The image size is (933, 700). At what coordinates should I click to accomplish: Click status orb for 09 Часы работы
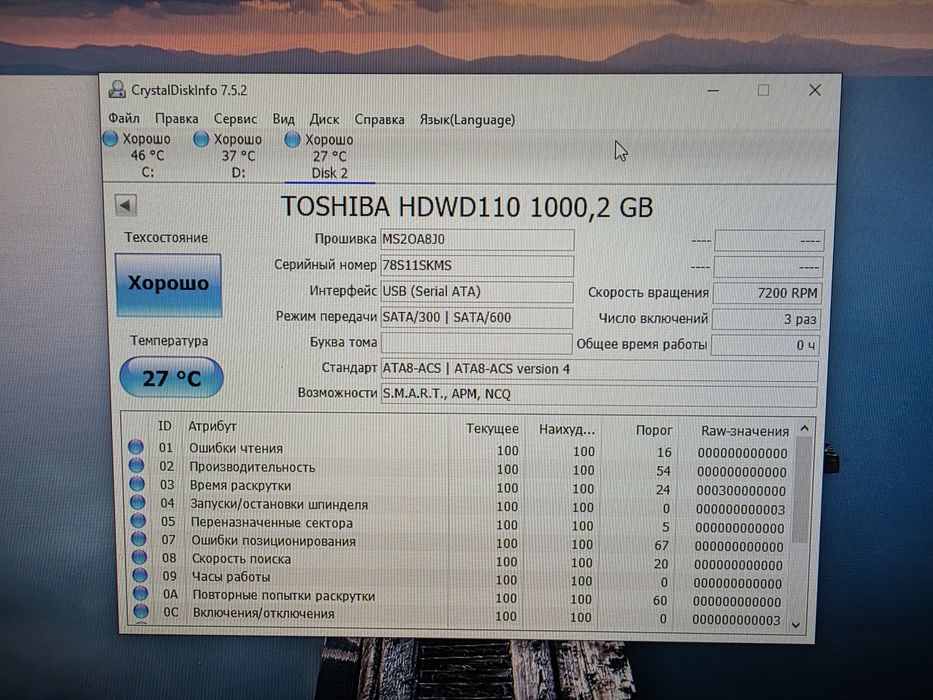tap(140, 575)
